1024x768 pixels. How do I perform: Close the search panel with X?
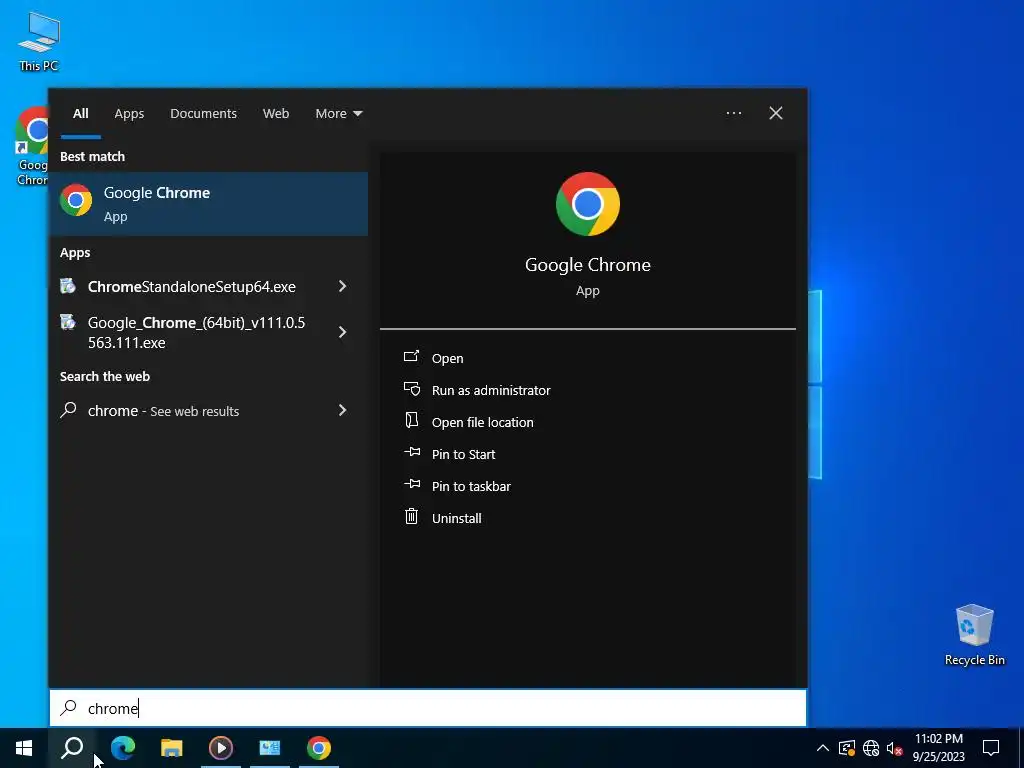(776, 113)
